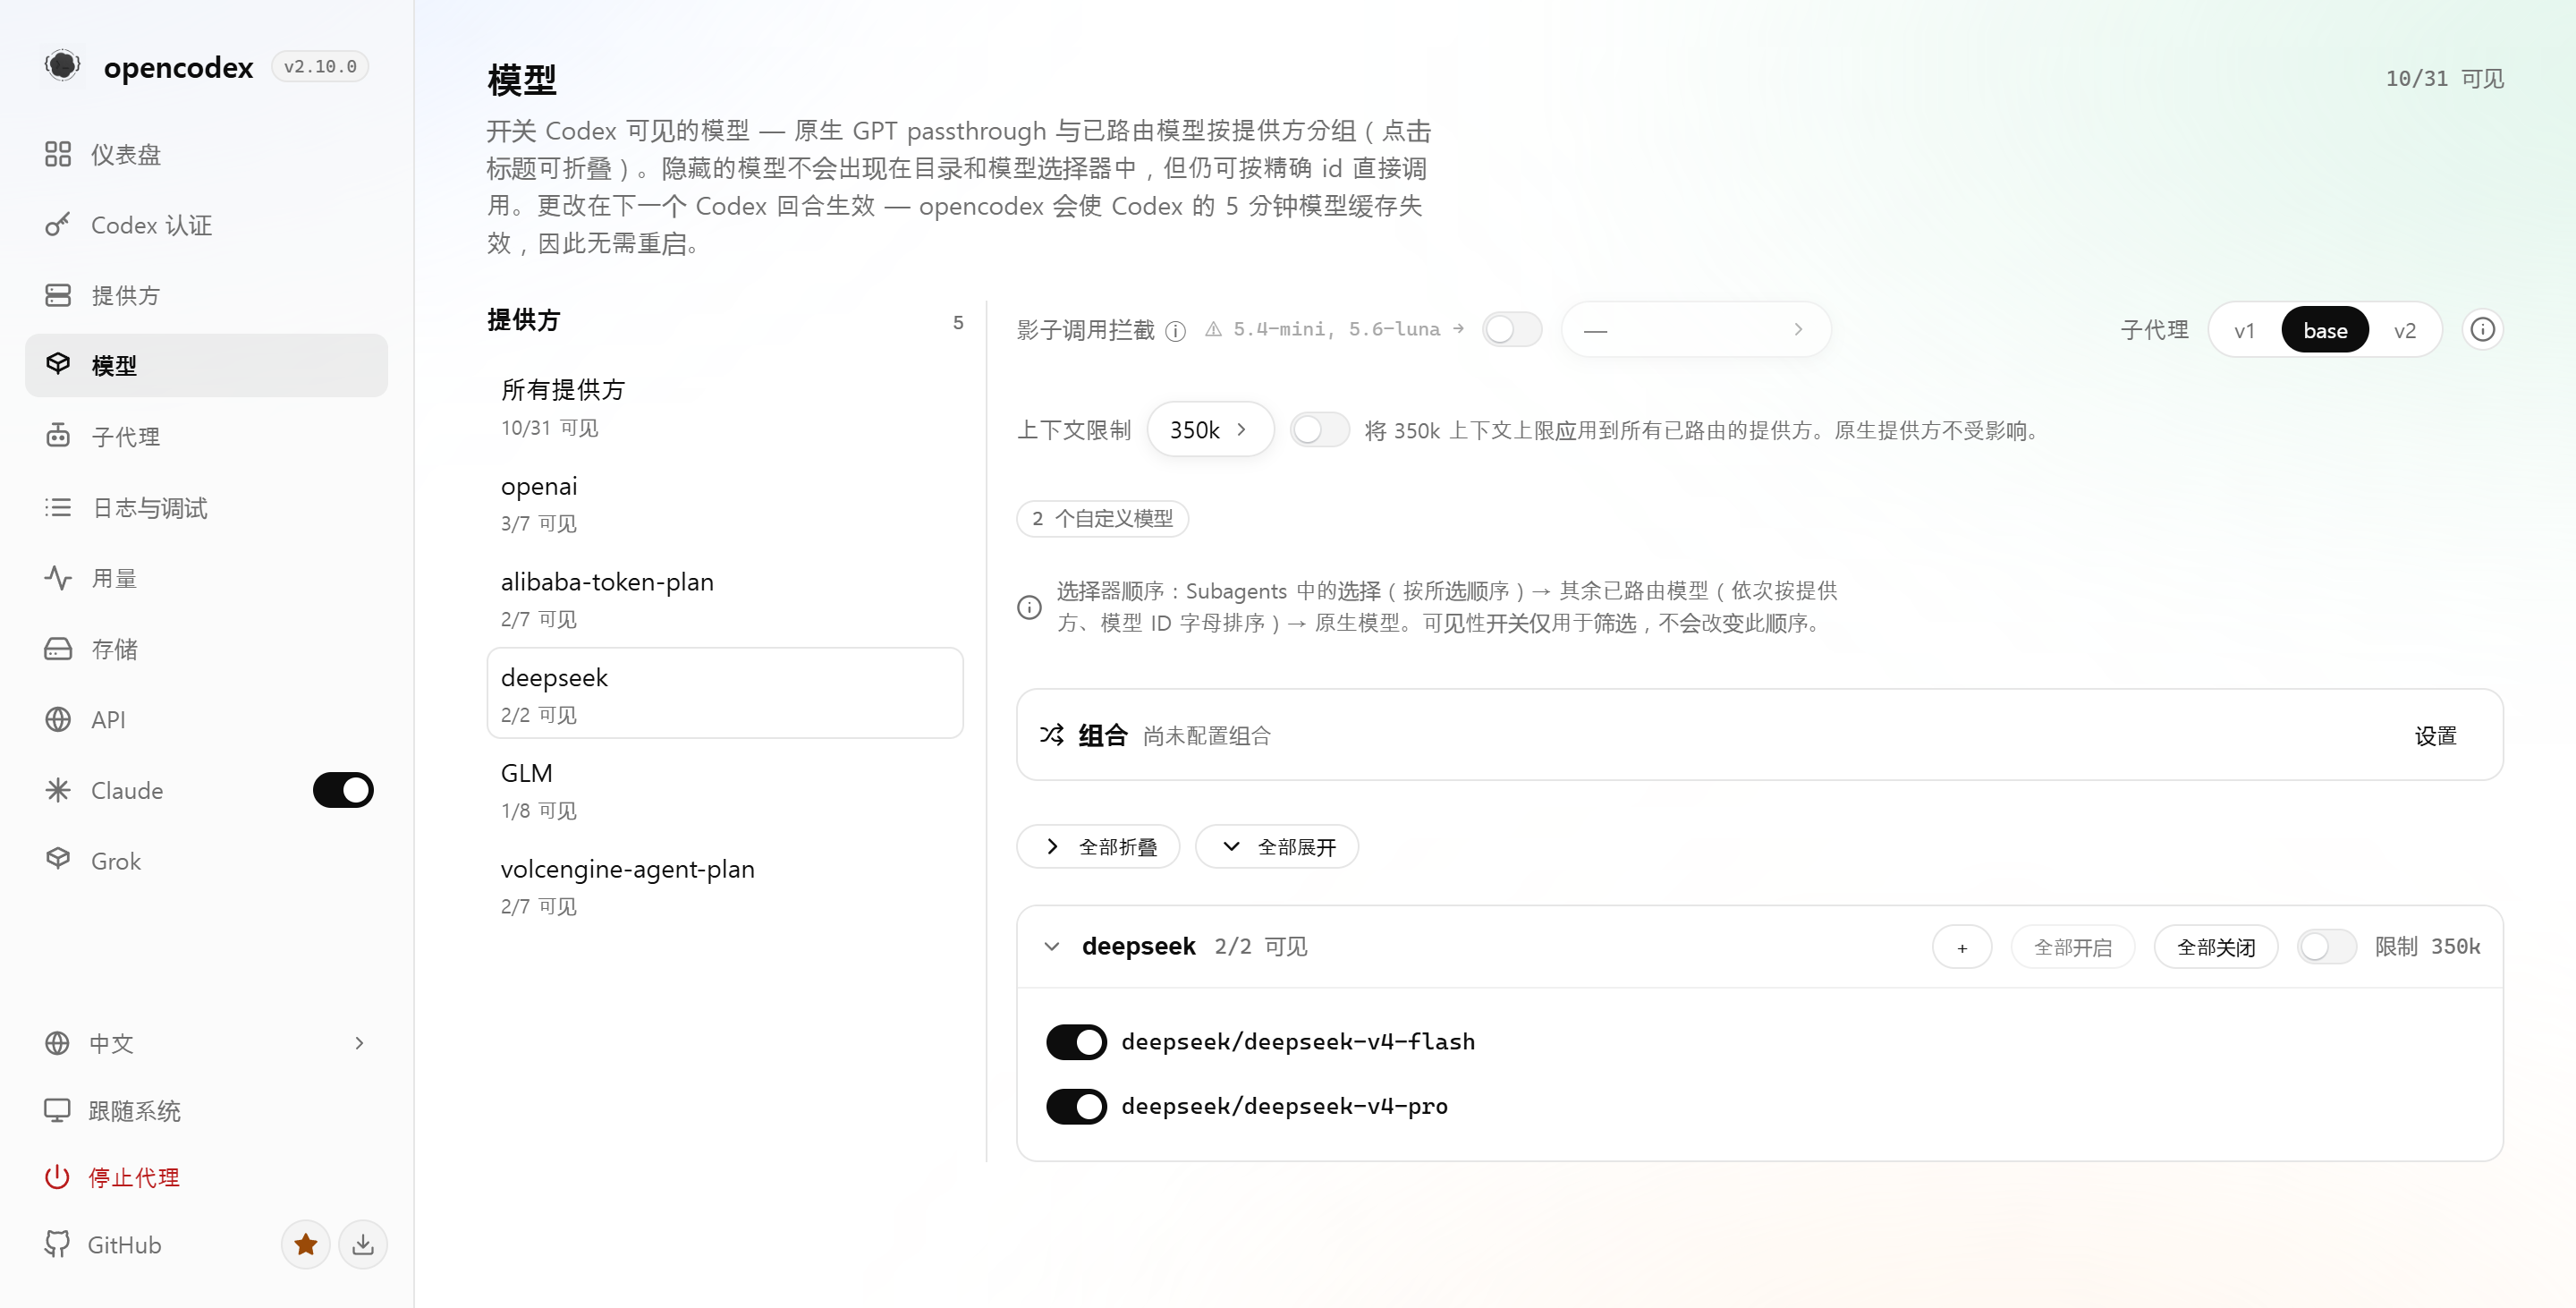2576x1308 pixels.
Task: Select the base subagent option
Action: tap(2325, 330)
